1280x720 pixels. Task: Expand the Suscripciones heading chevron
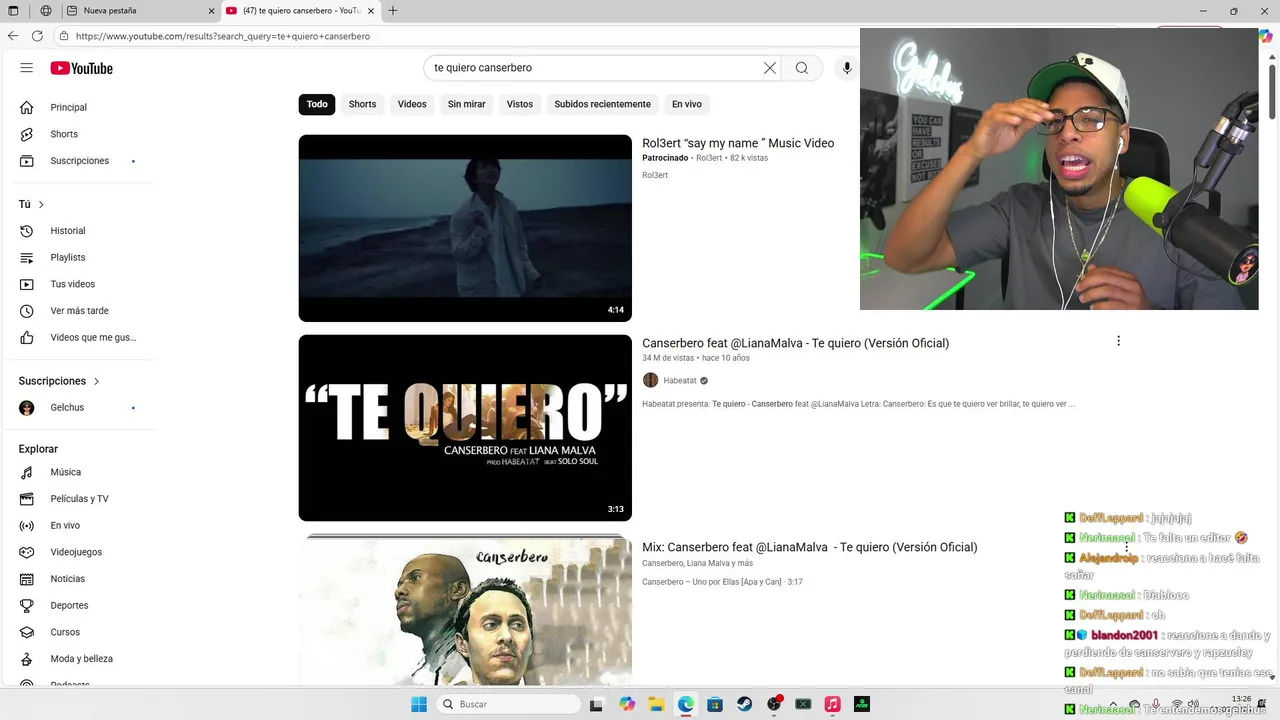click(x=96, y=381)
